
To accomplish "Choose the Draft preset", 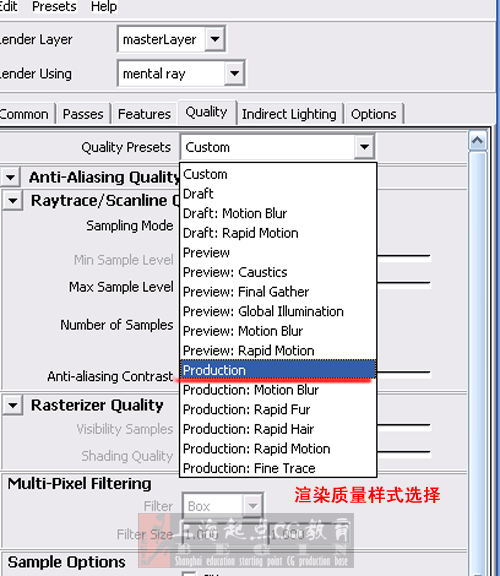I will (278, 194).
